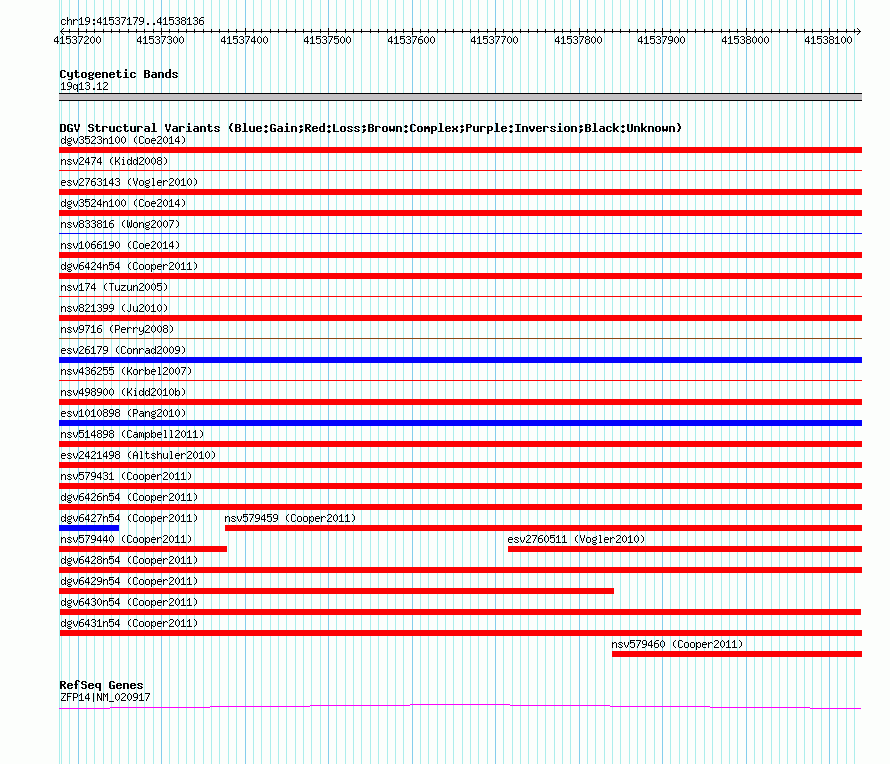The height and width of the screenshot is (764, 890).
Task: Open esv26179 (Conrad2009) gain variant
Action: tap(123, 350)
